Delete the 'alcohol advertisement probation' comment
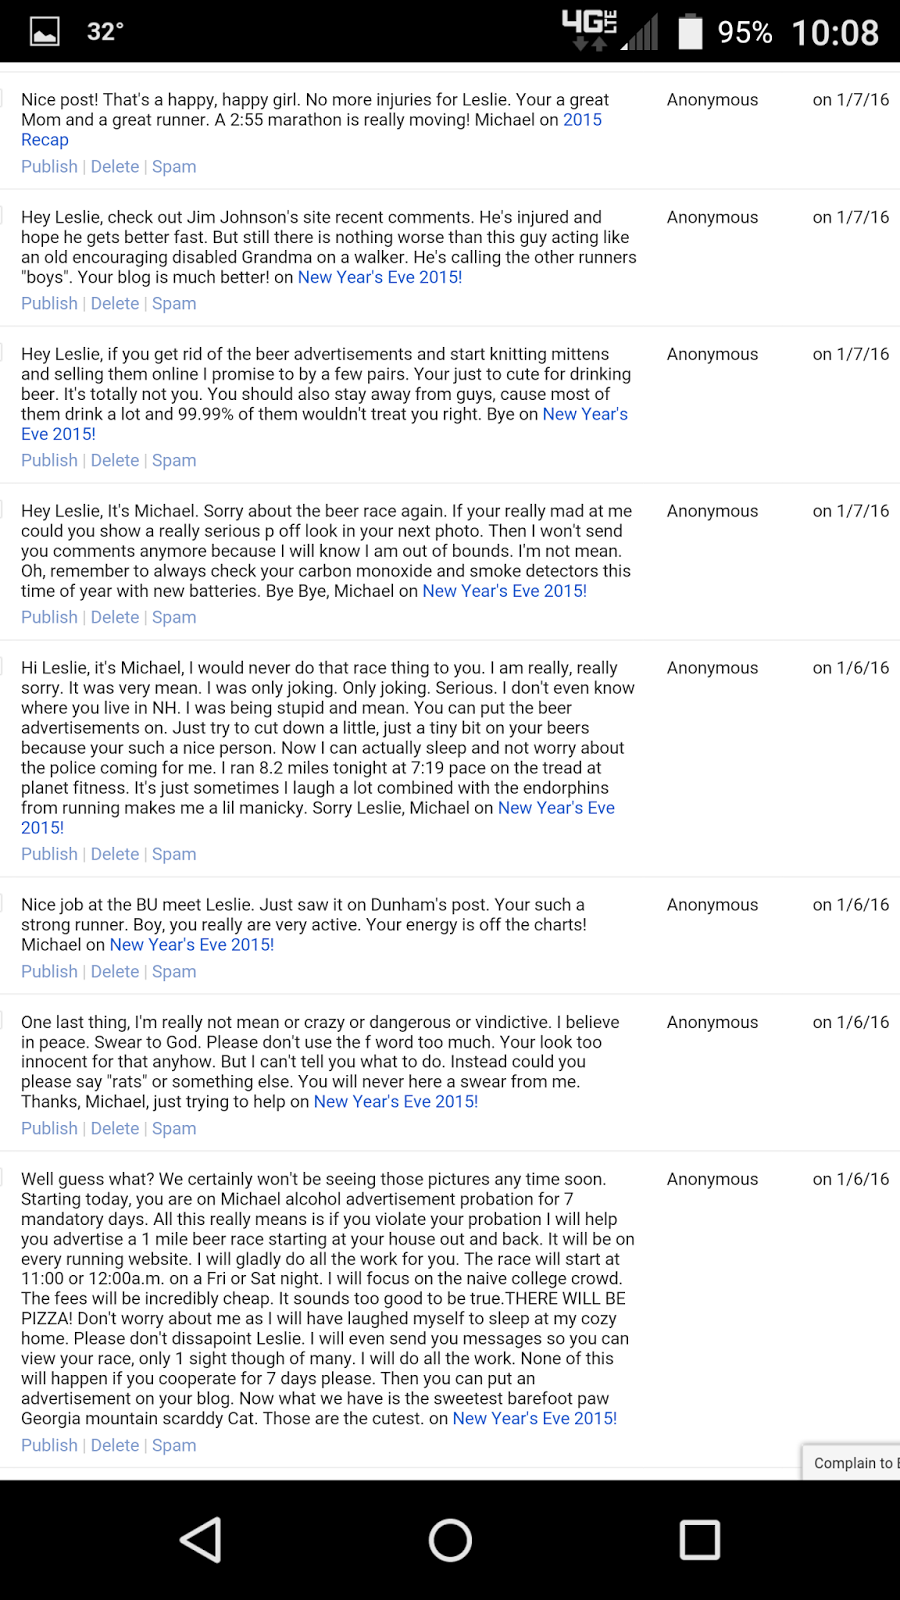The width and height of the screenshot is (900, 1600). [115, 1446]
